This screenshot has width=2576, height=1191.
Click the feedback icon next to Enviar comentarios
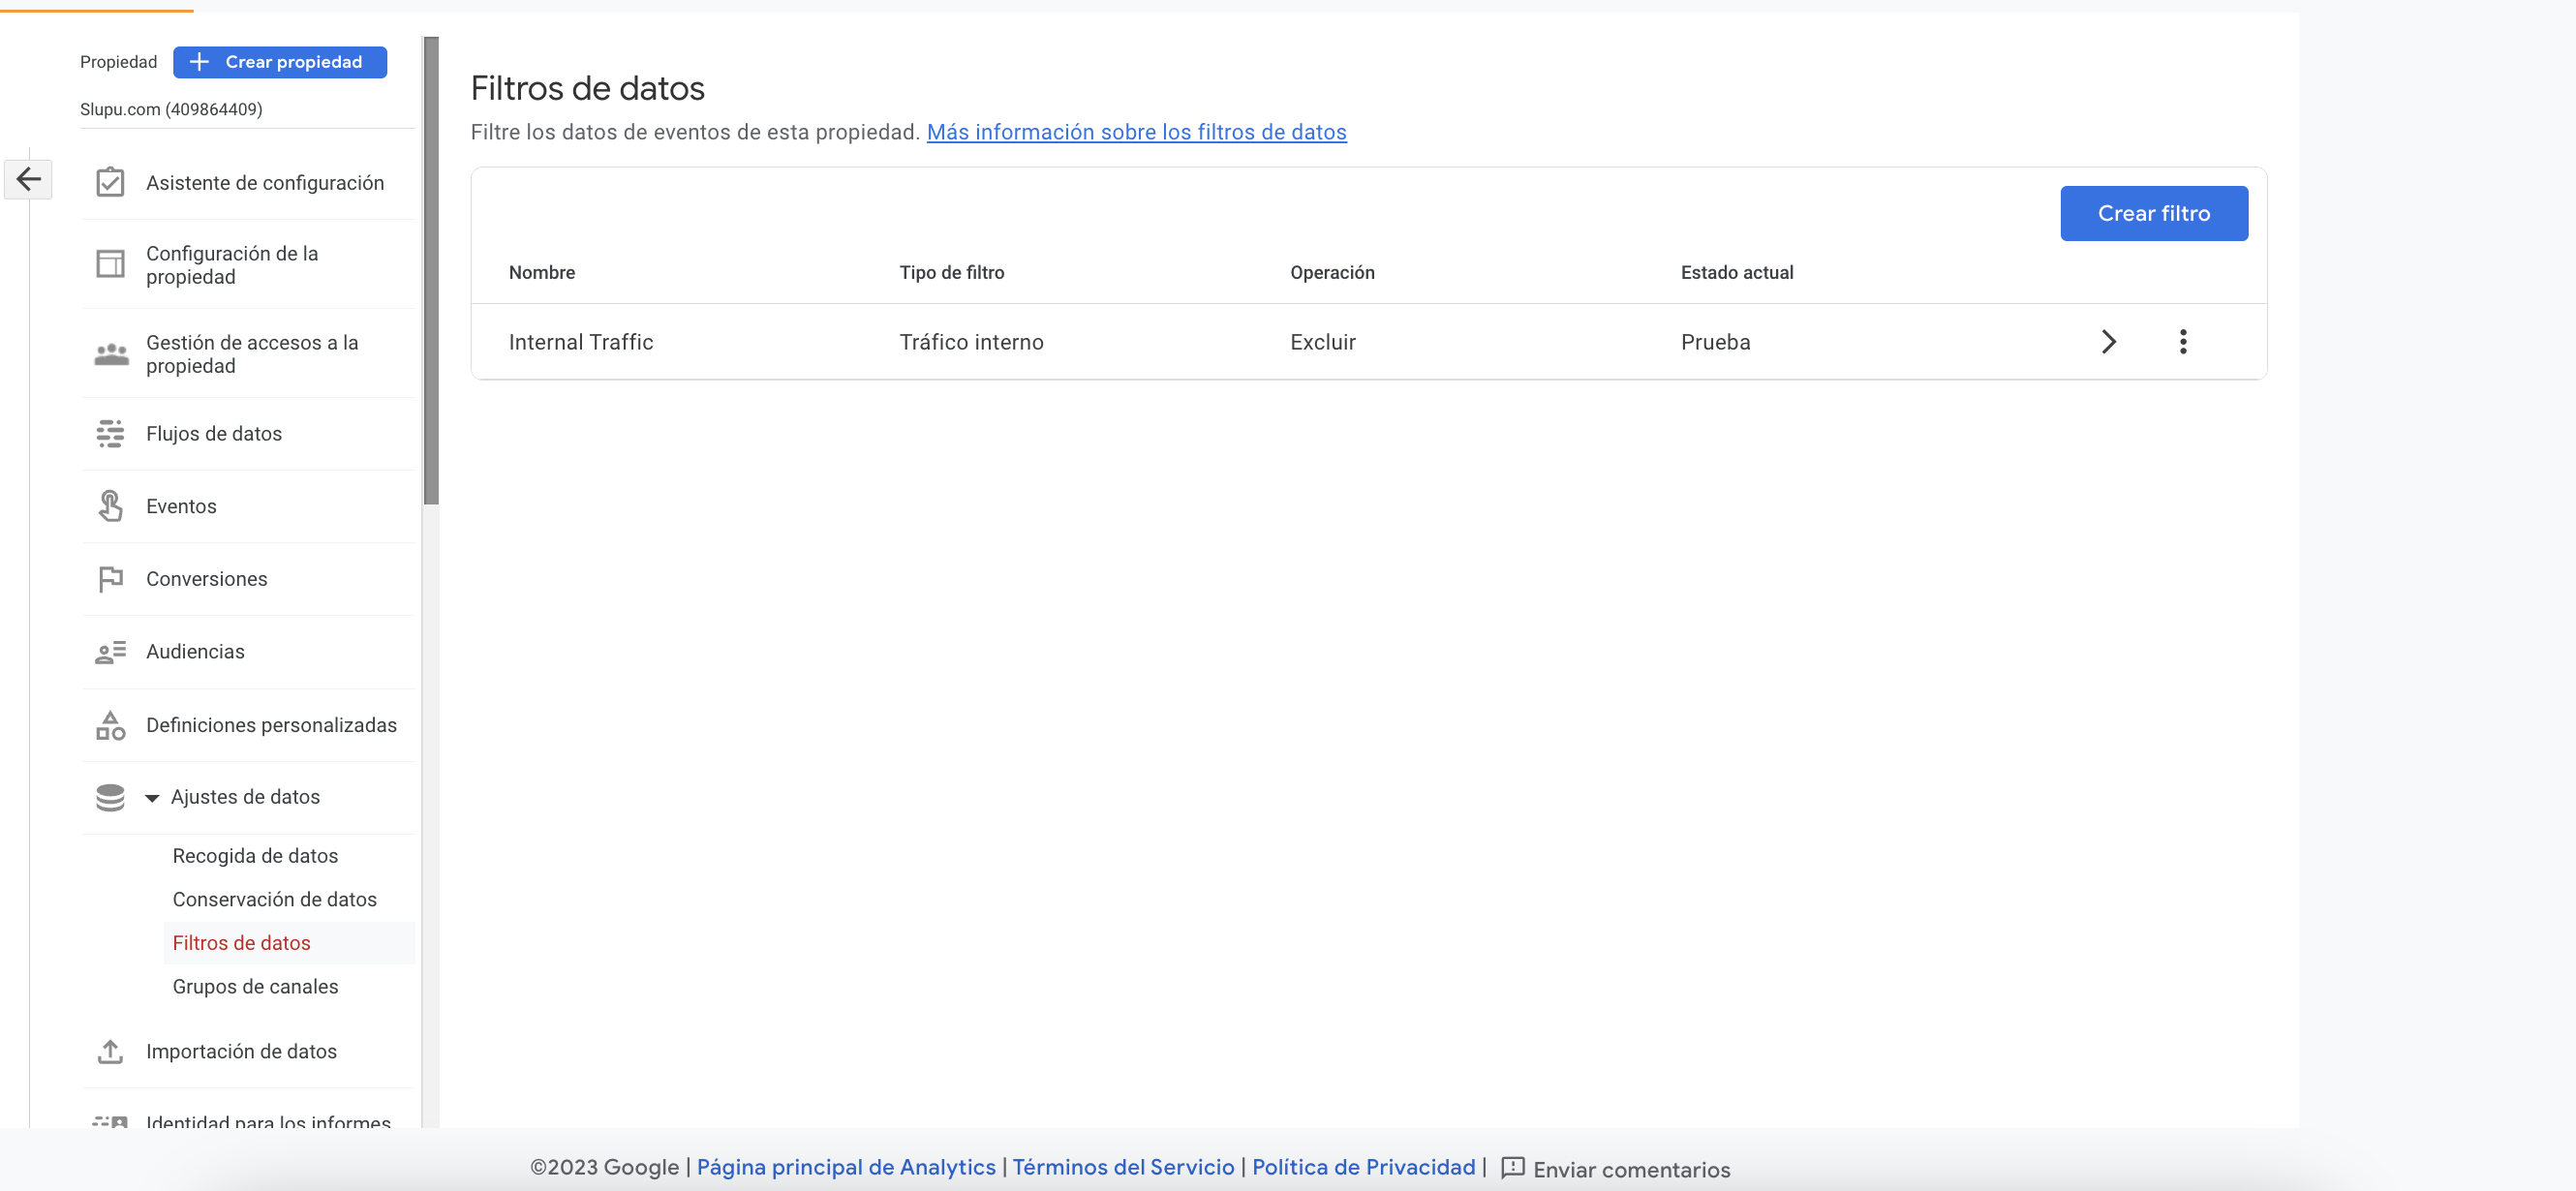[1513, 1168]
